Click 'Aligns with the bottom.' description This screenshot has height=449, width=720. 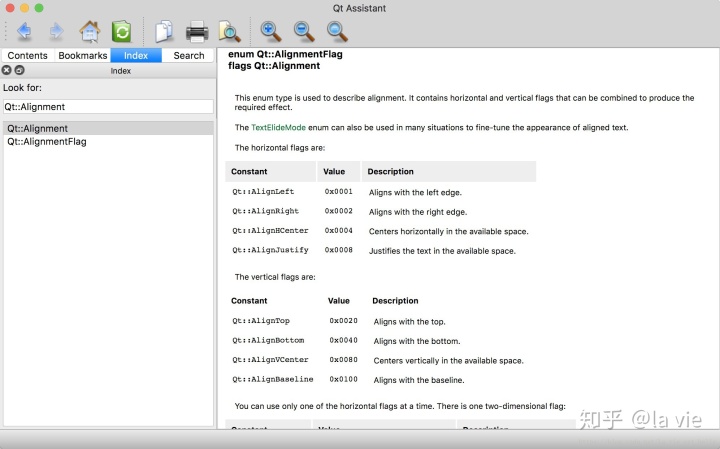(x=417, y=341)
